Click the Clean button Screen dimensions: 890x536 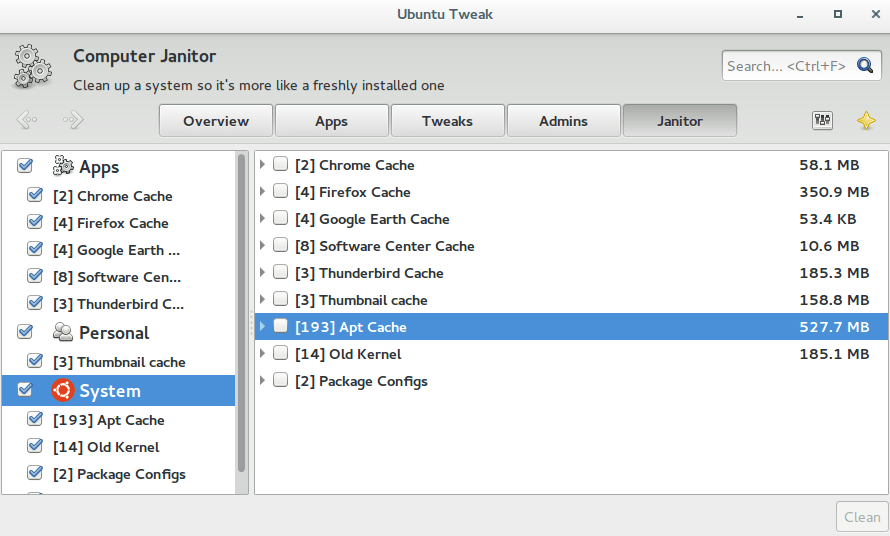pos(862,517)
